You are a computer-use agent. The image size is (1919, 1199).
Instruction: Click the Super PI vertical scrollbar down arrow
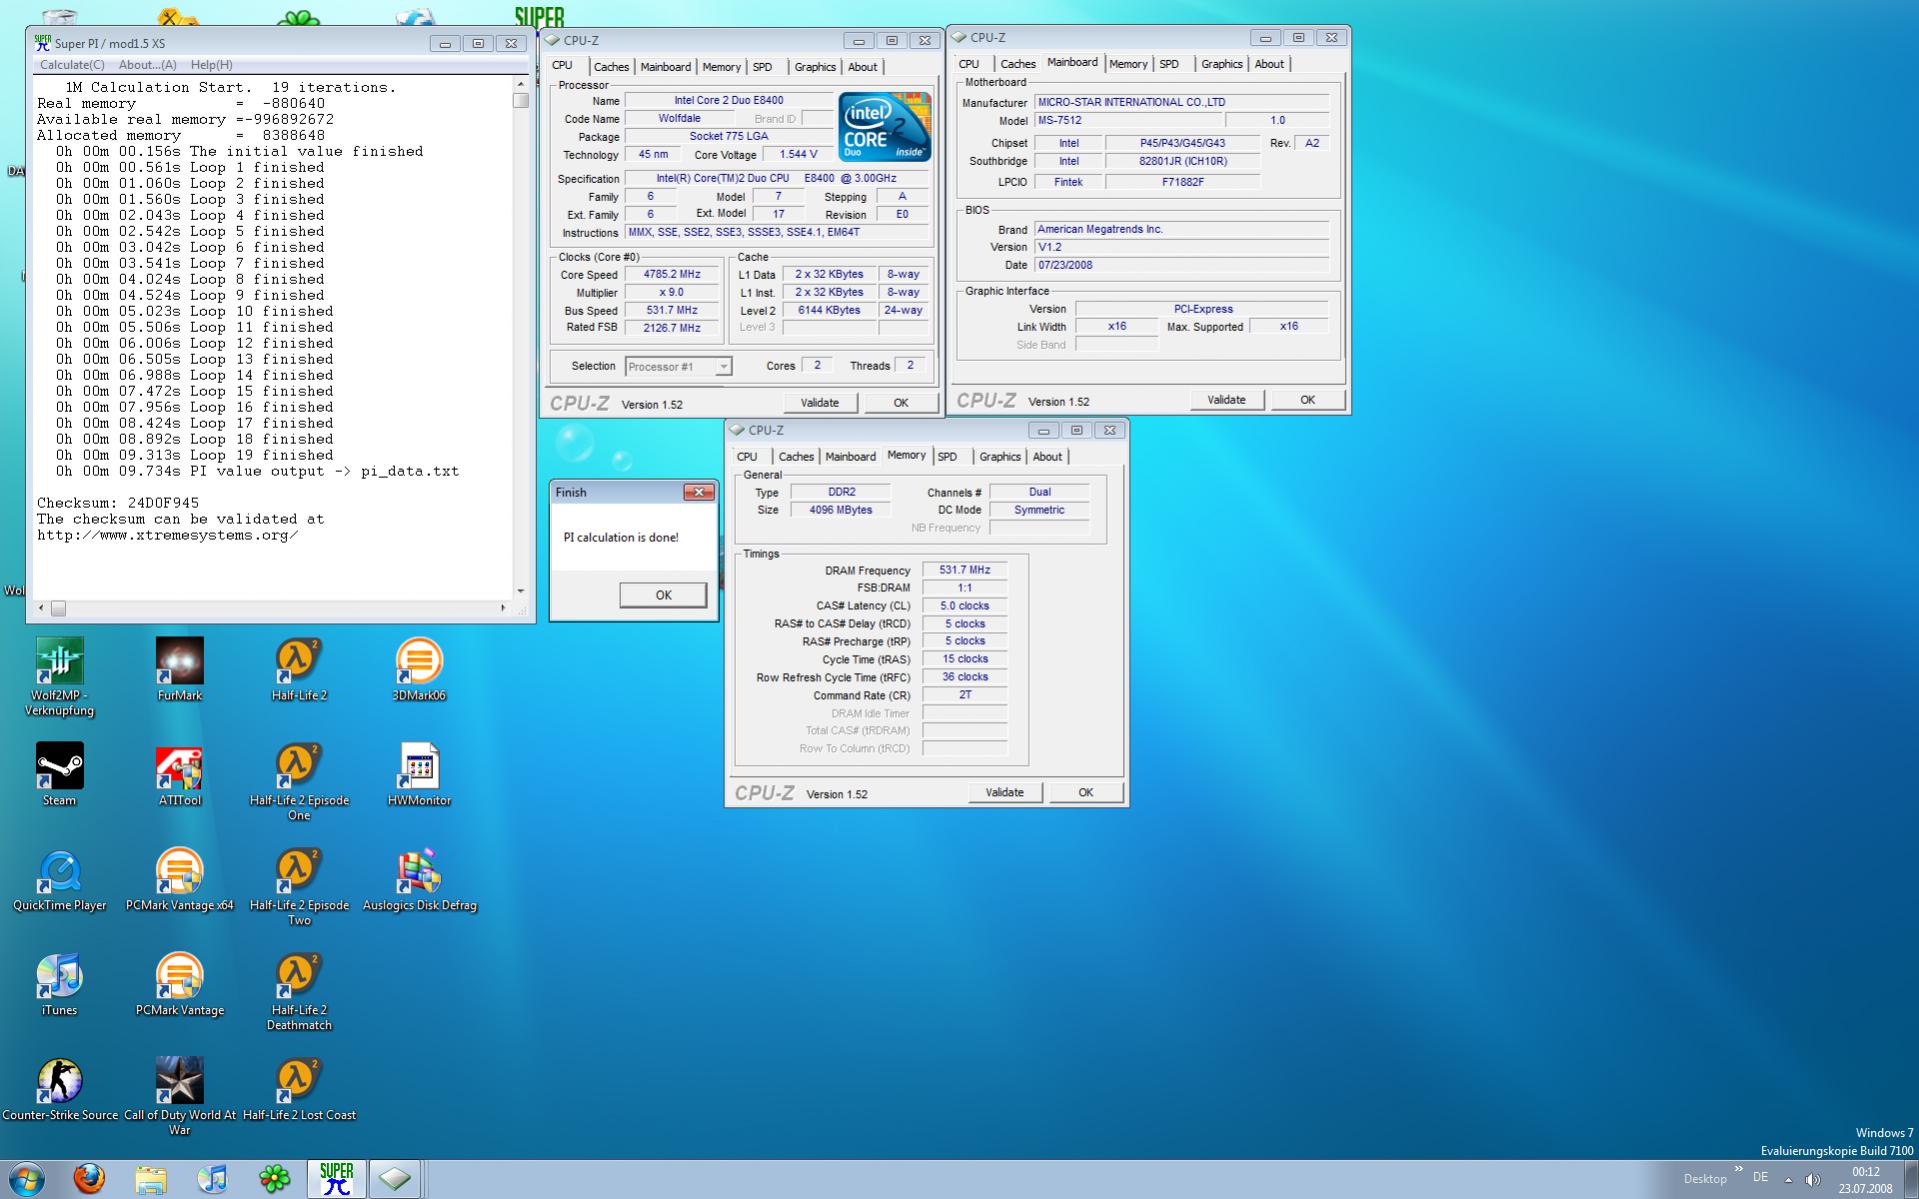point(520,591)
